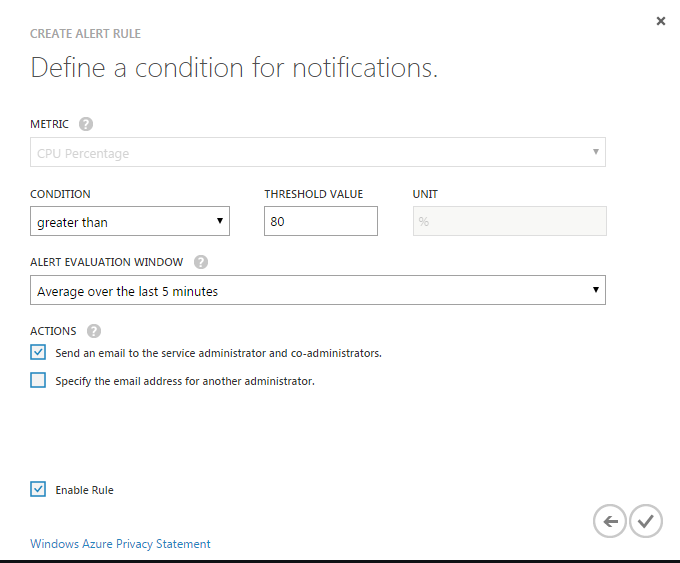Image resolution: width=680 pixels, height=563 pixels.
Task: Click the Unit percent field
Action: (x=509, y=222)
